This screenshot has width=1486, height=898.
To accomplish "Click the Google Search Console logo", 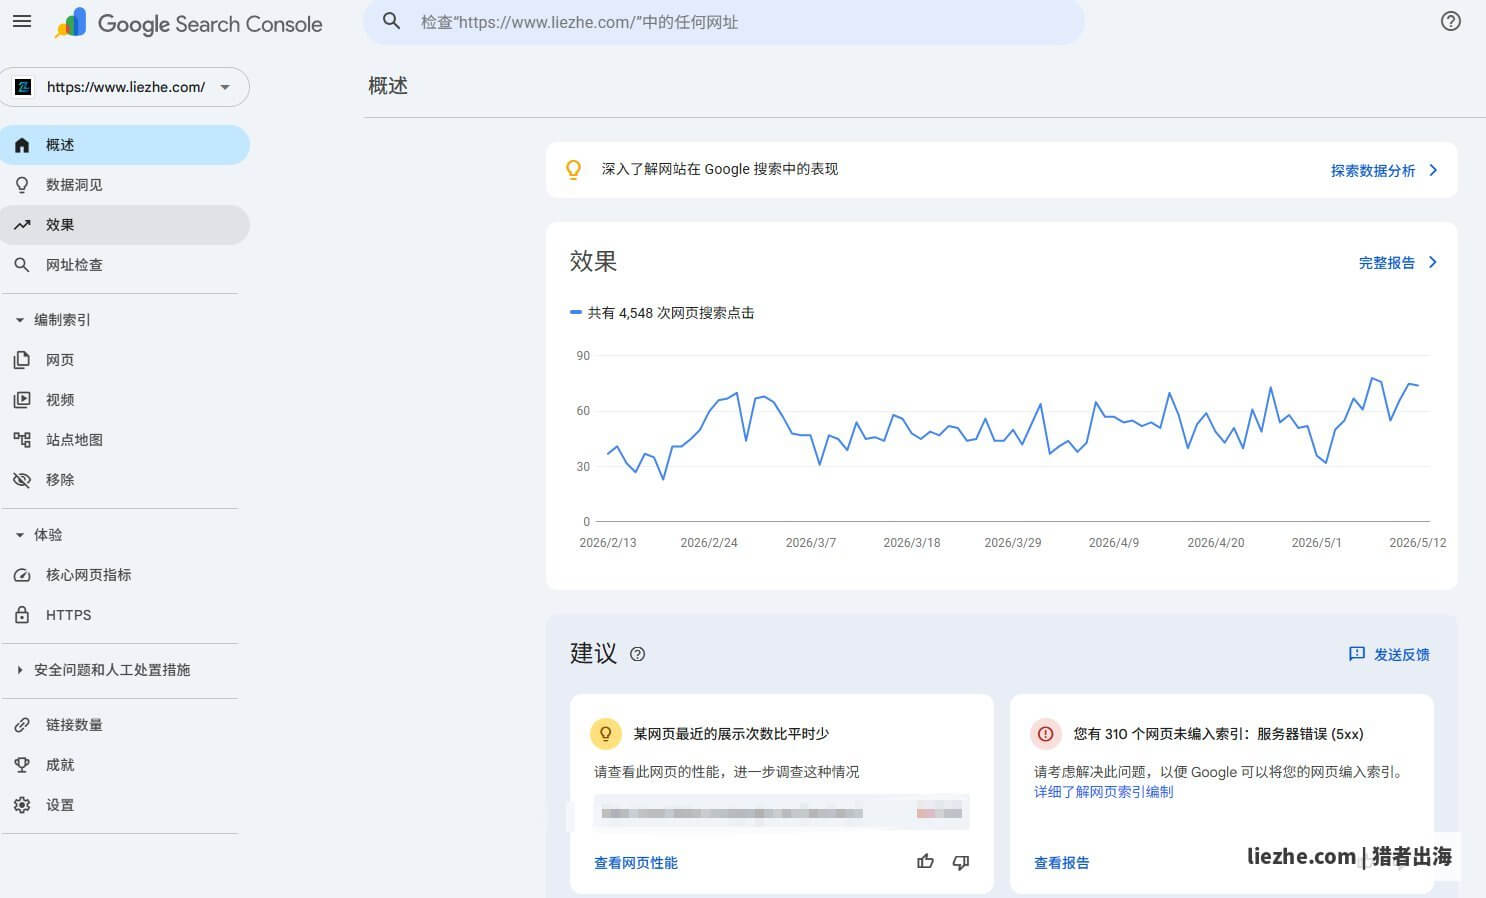I will [x=189, y=23].
